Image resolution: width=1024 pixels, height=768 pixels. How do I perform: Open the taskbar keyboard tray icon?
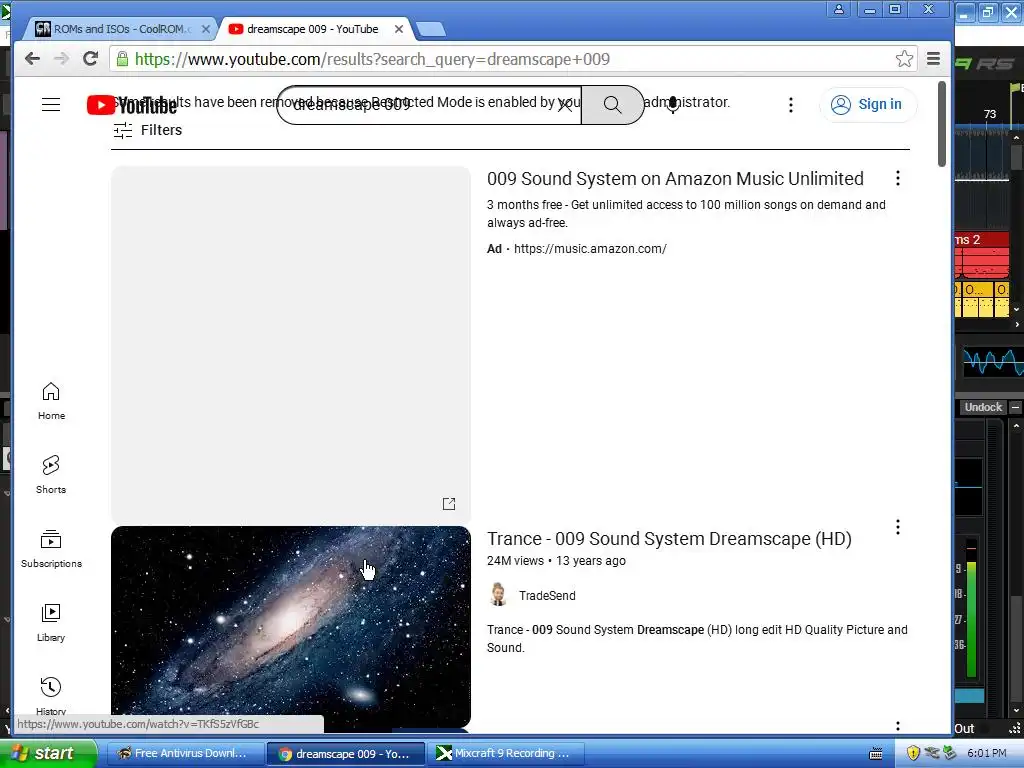876,754
